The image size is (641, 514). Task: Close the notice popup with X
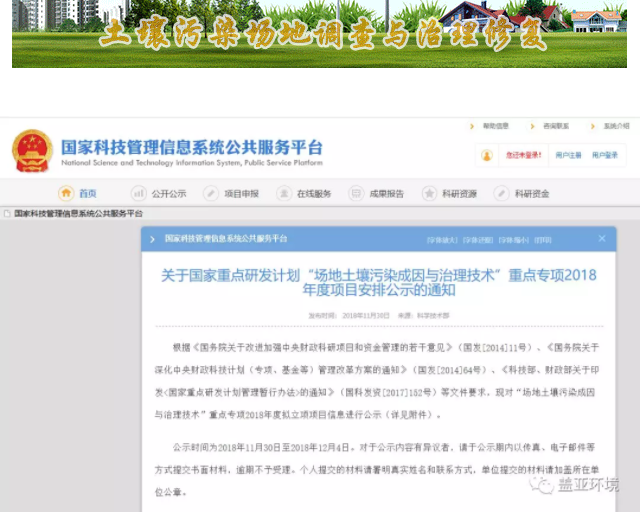pos(602,239)
